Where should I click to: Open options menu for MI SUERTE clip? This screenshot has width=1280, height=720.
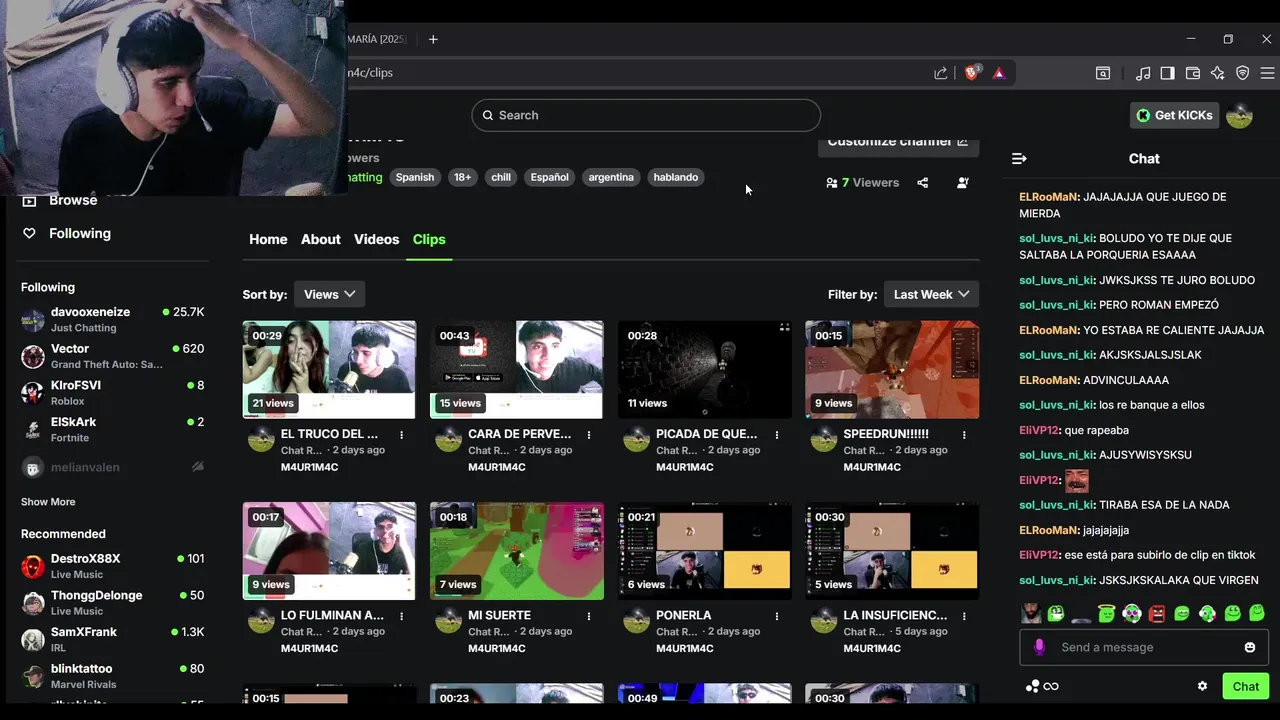click(x=589, y=616)
